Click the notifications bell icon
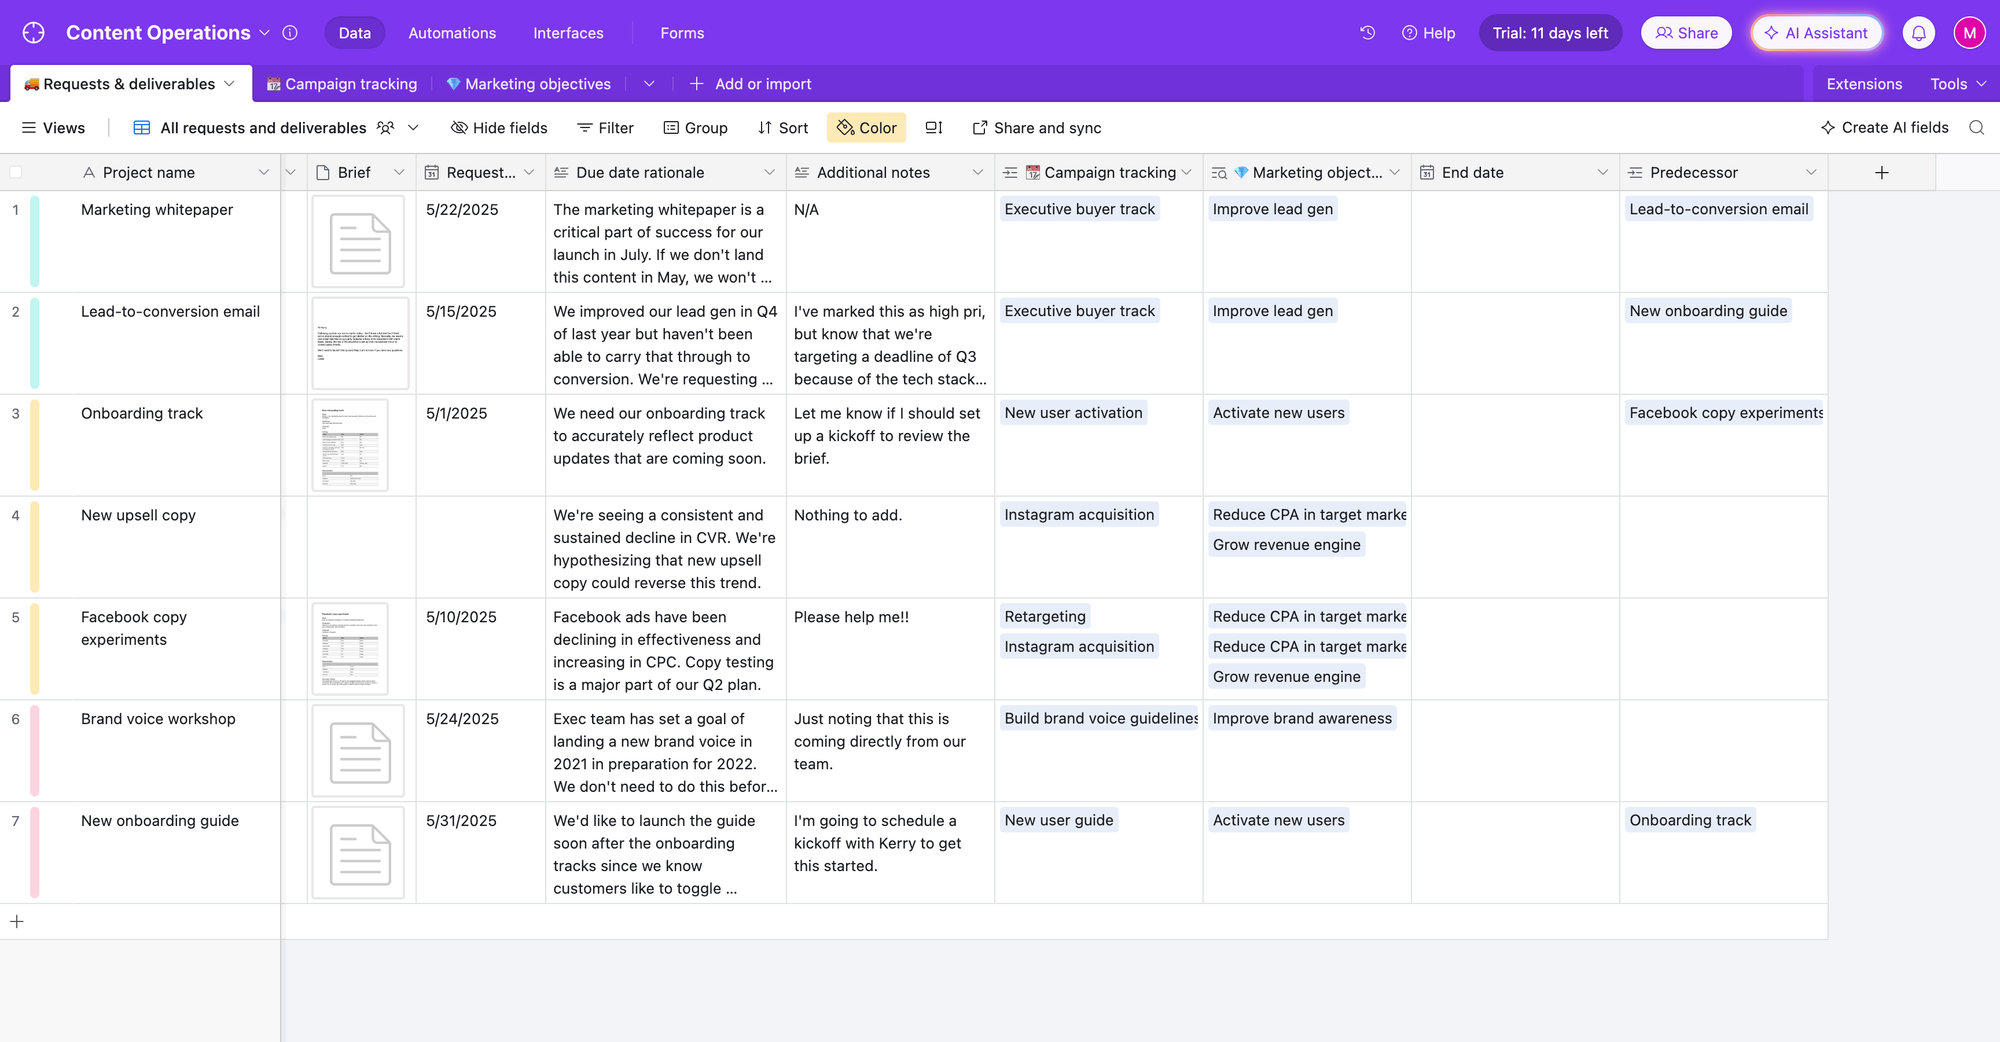This screenshot has height=1042, width=2000. (1918, 33)
